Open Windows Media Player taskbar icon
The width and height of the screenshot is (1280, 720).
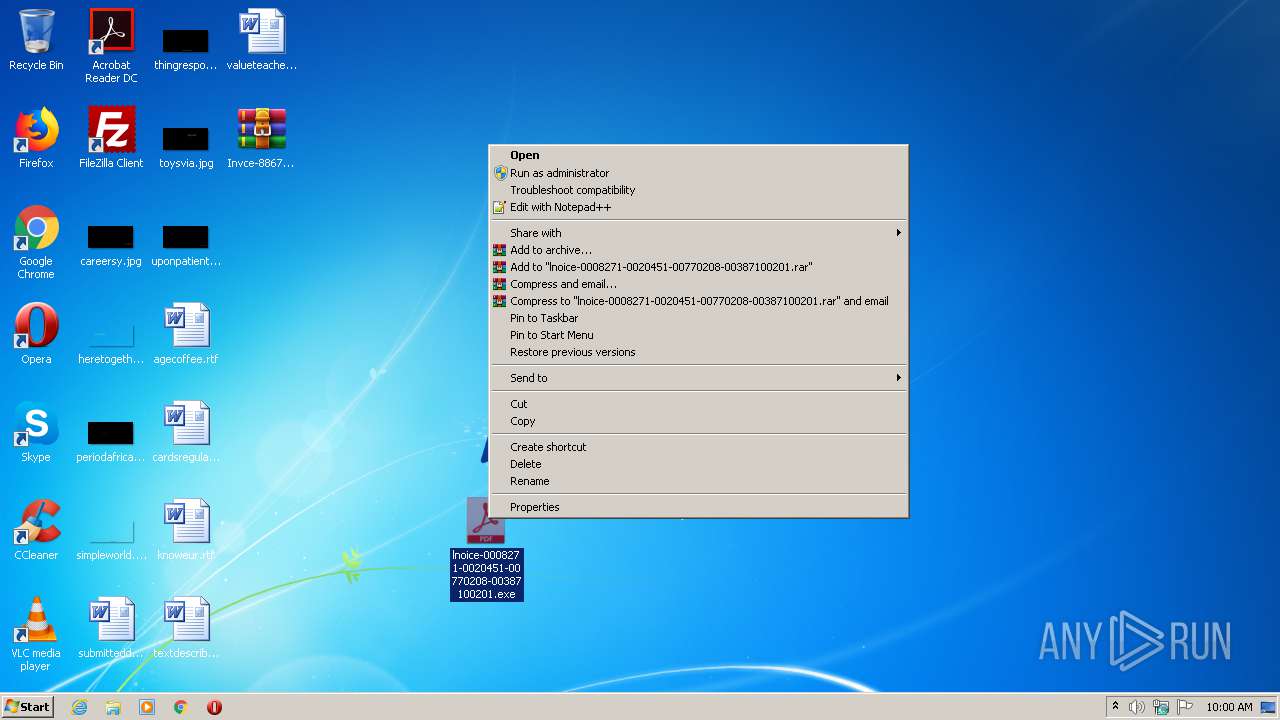click(x=147, y=707)
